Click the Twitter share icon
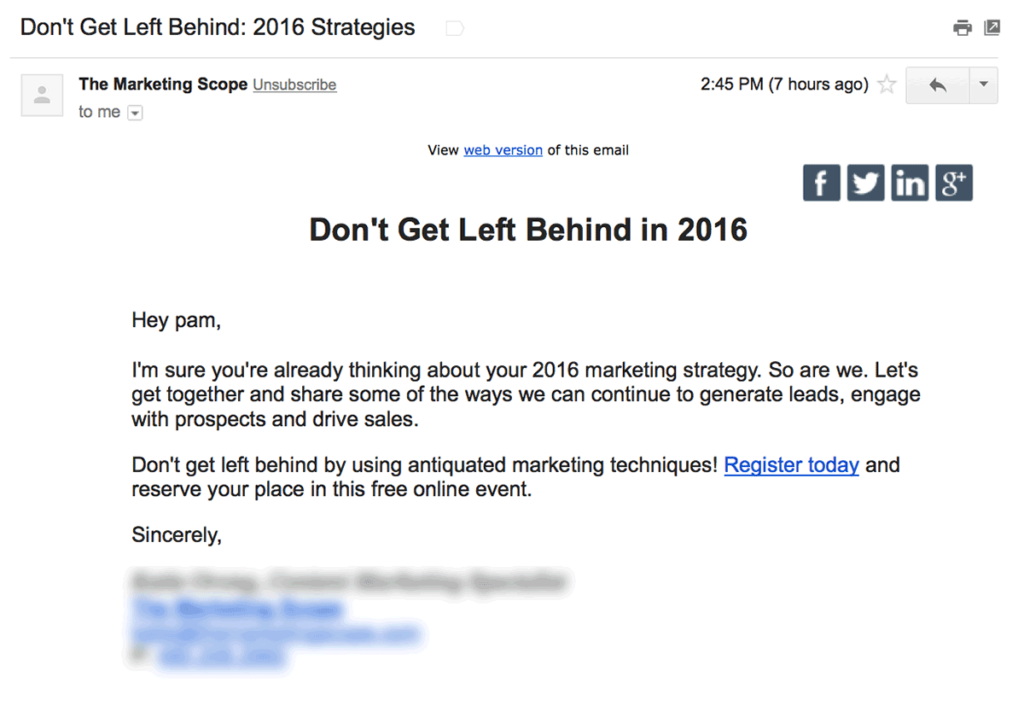 click(x=865, y=182)
